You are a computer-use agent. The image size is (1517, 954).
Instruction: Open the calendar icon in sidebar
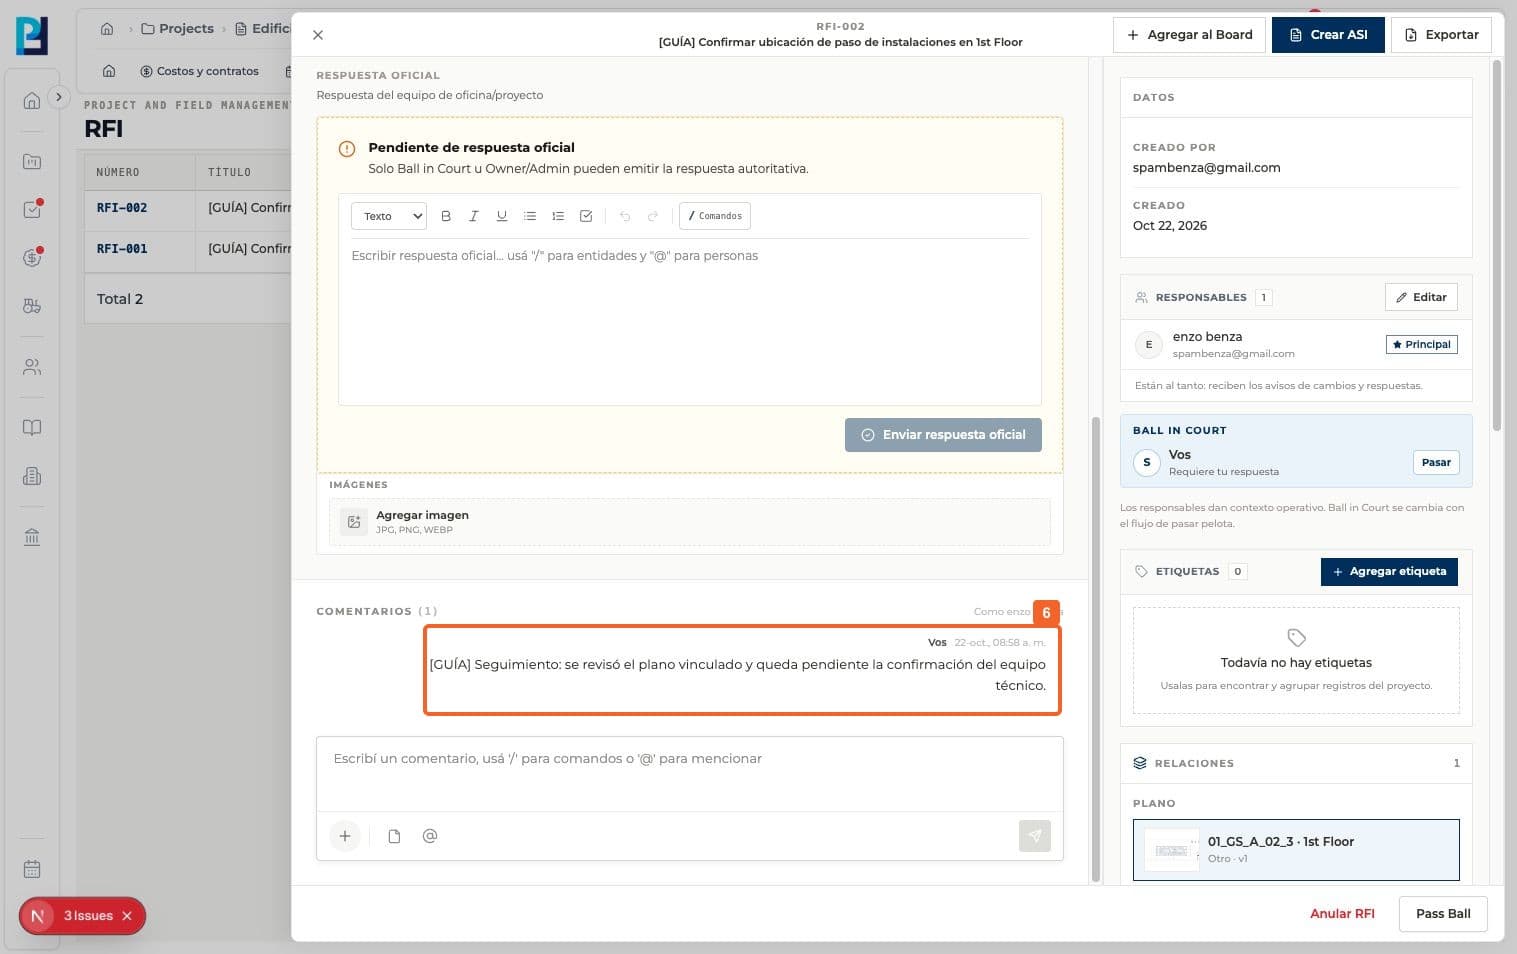[32, 869]
